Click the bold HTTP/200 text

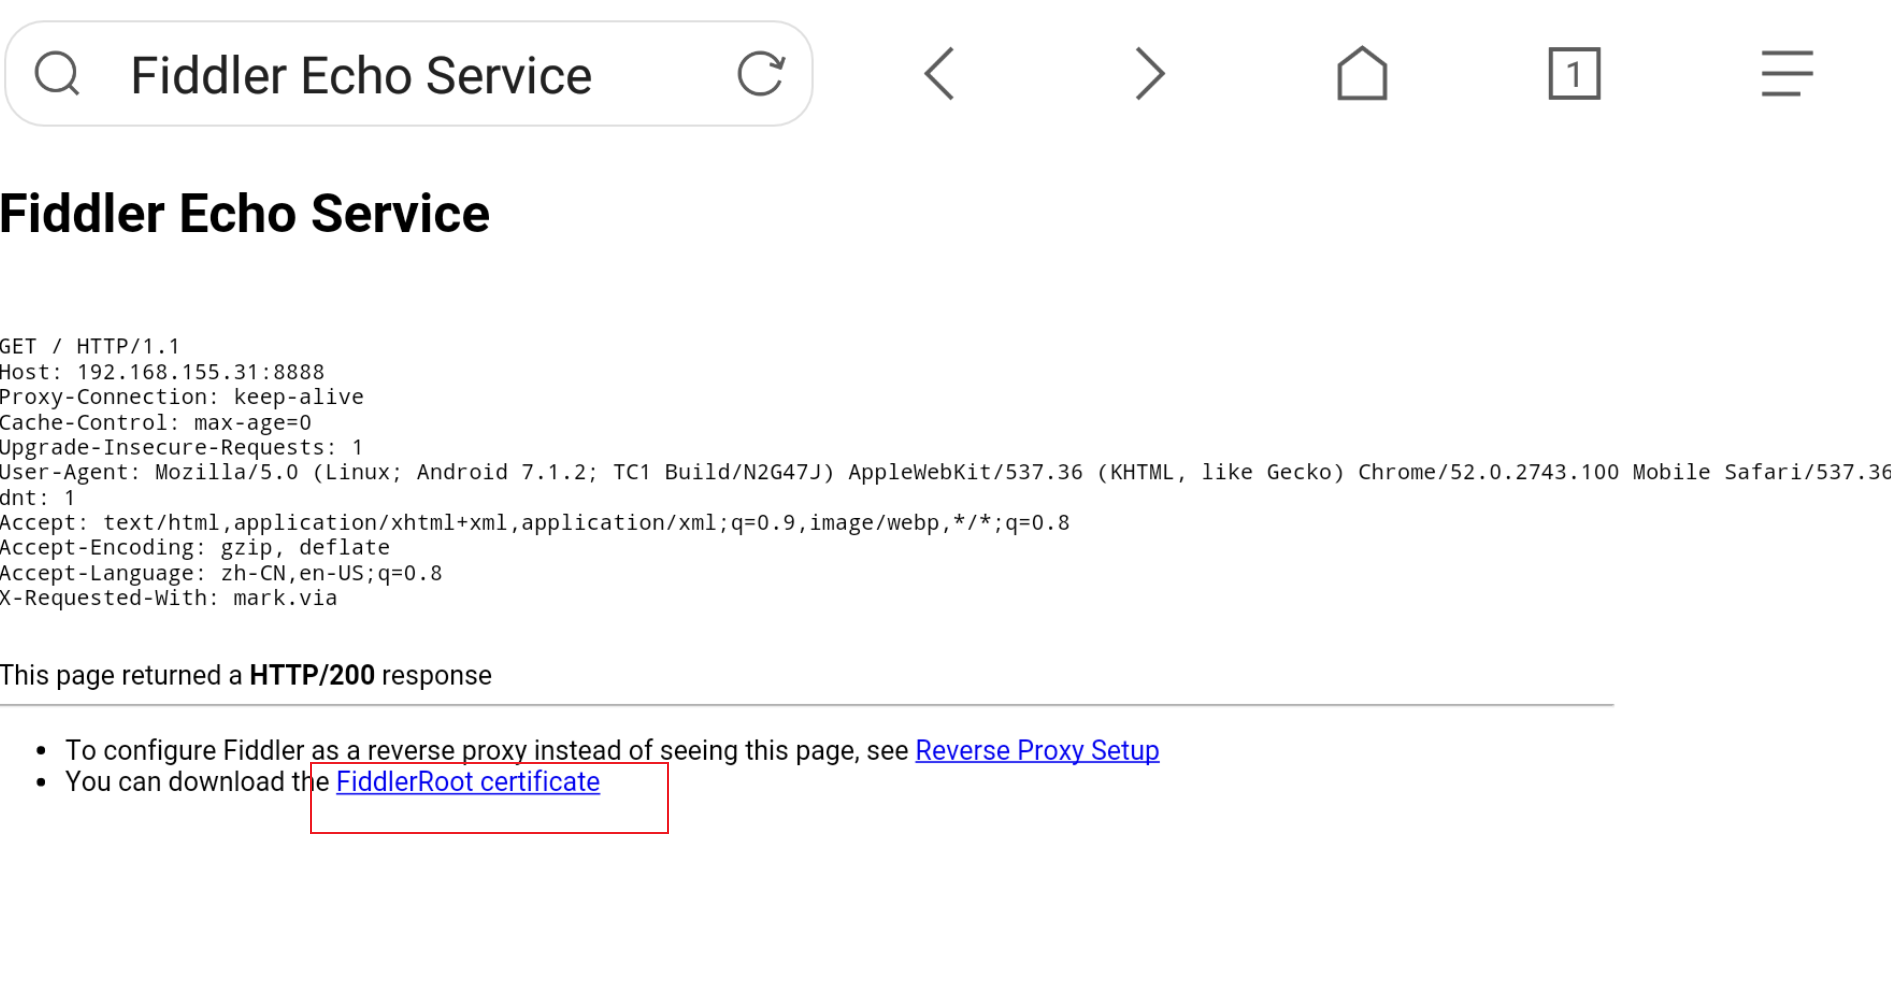[x=312, y=676]
